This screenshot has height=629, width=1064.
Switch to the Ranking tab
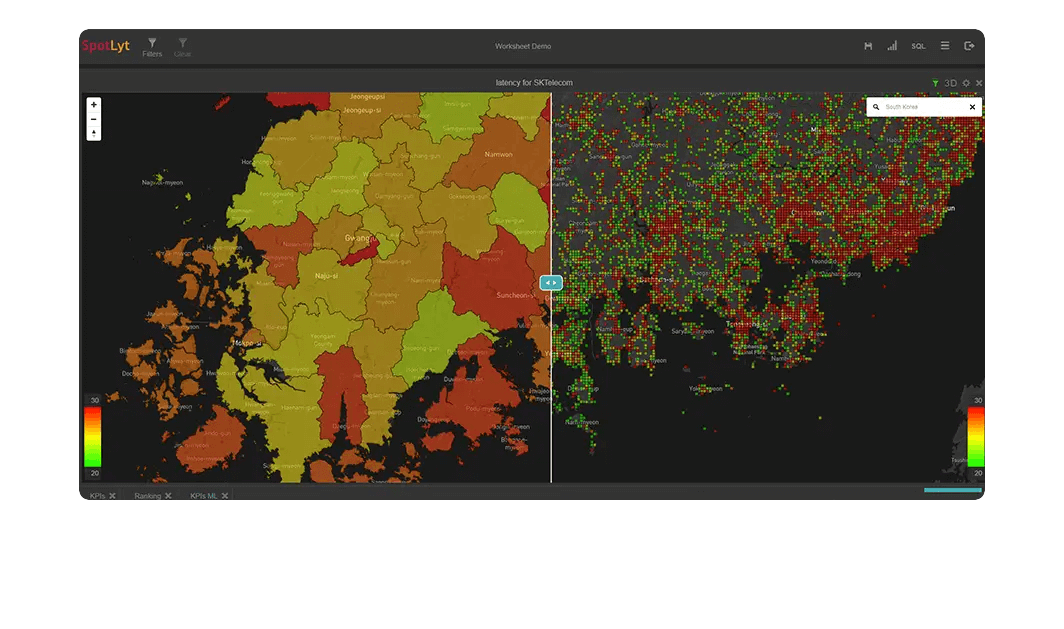(148, 496)
